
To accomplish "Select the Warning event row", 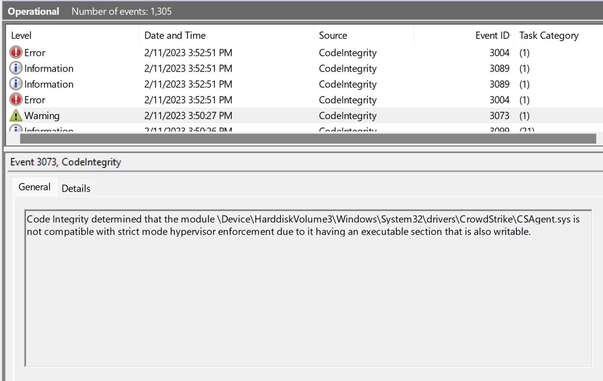I will 305,115.
